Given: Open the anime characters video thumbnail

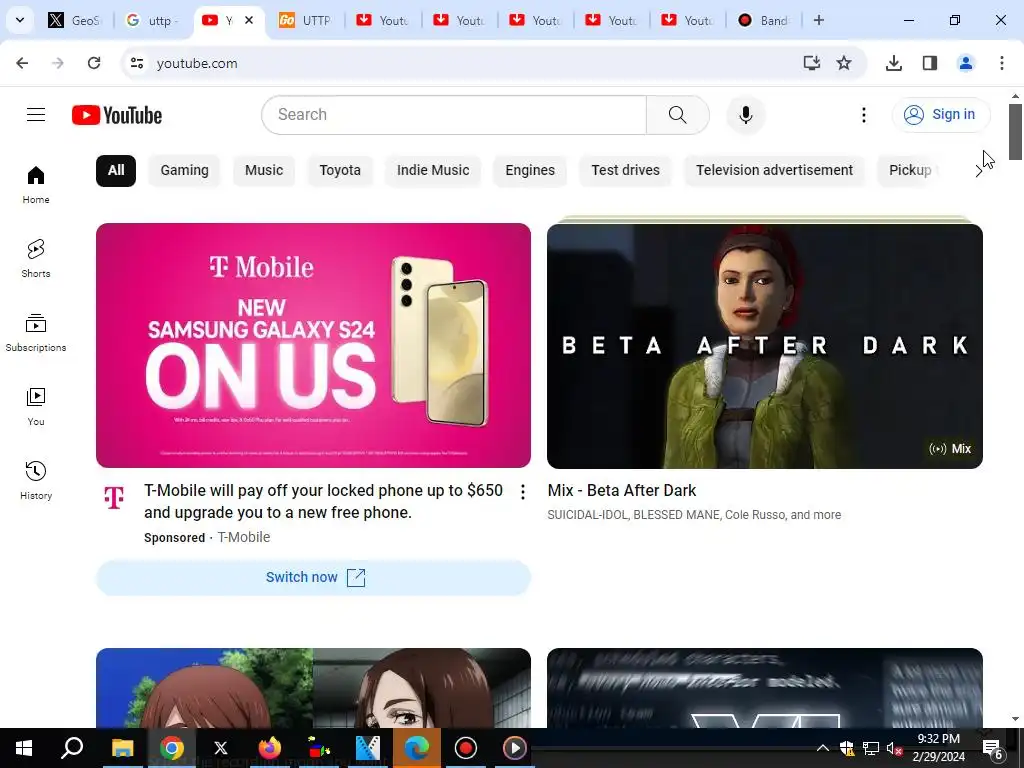Looking at the screenshot, I should (313, 688).
